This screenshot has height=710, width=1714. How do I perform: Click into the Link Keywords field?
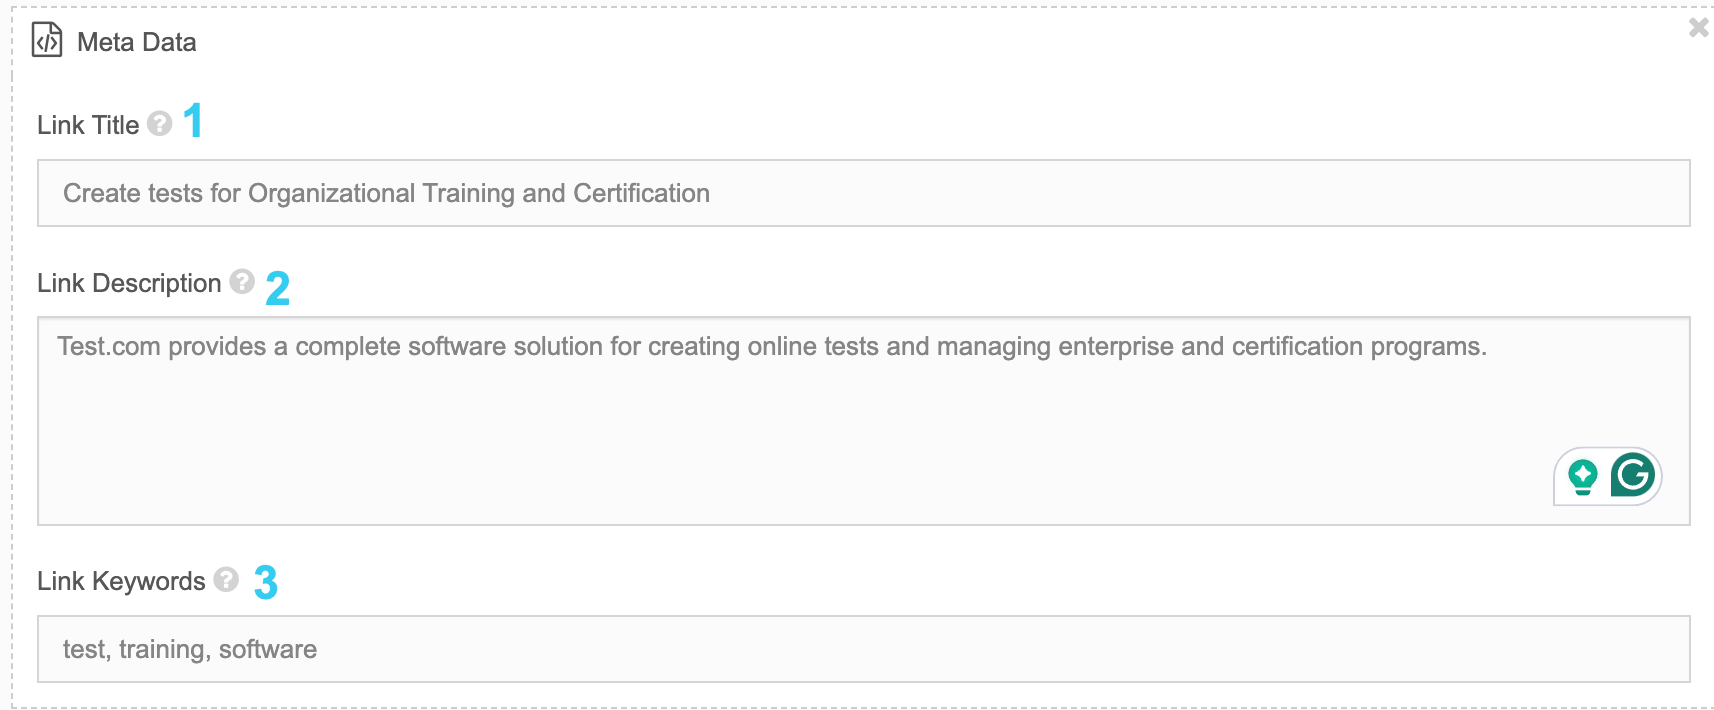(863, 649)
